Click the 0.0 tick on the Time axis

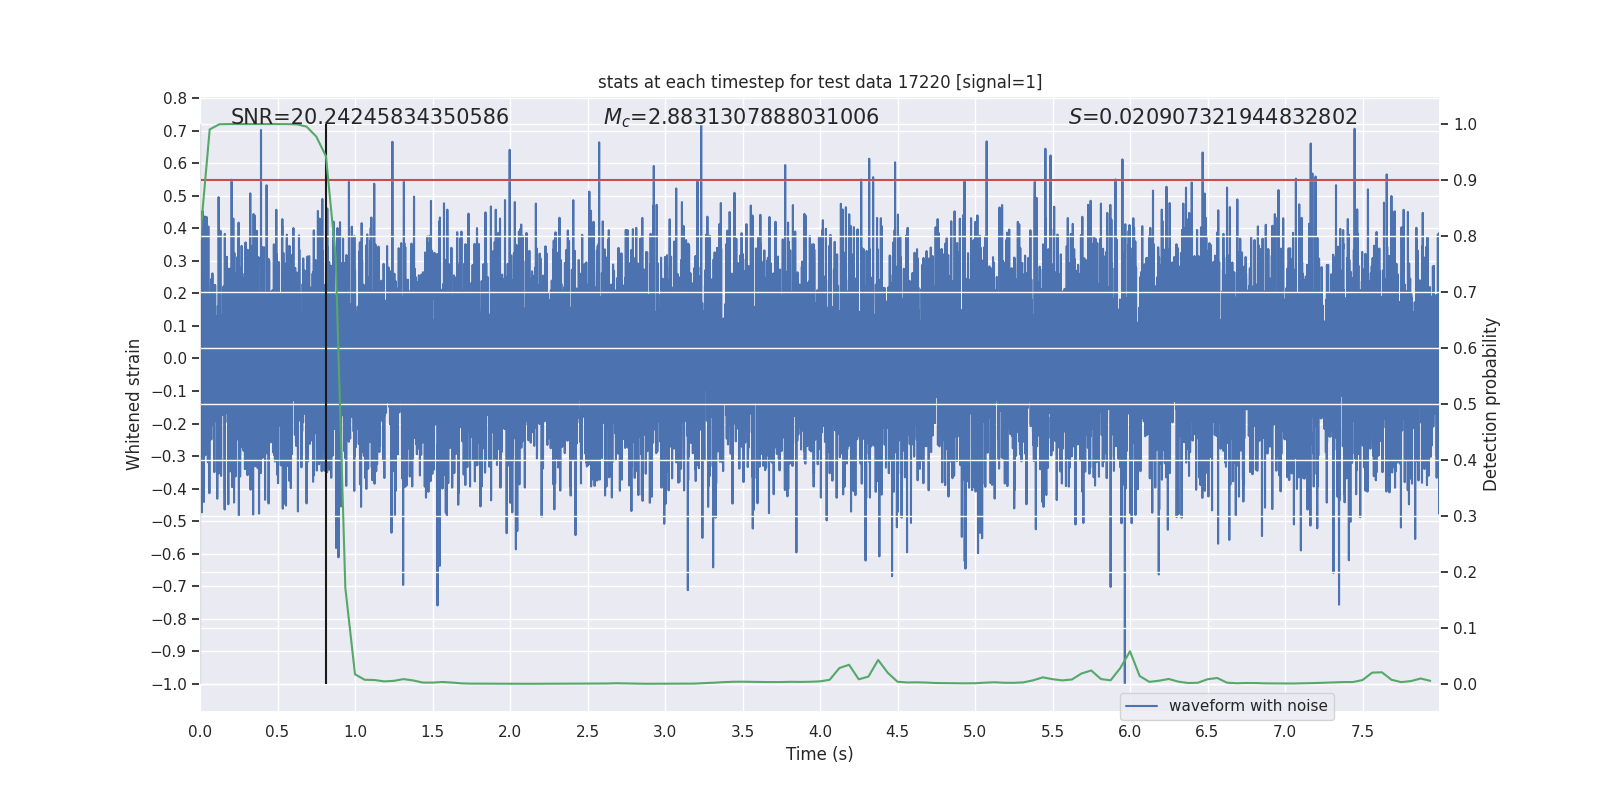click(200, 731)
